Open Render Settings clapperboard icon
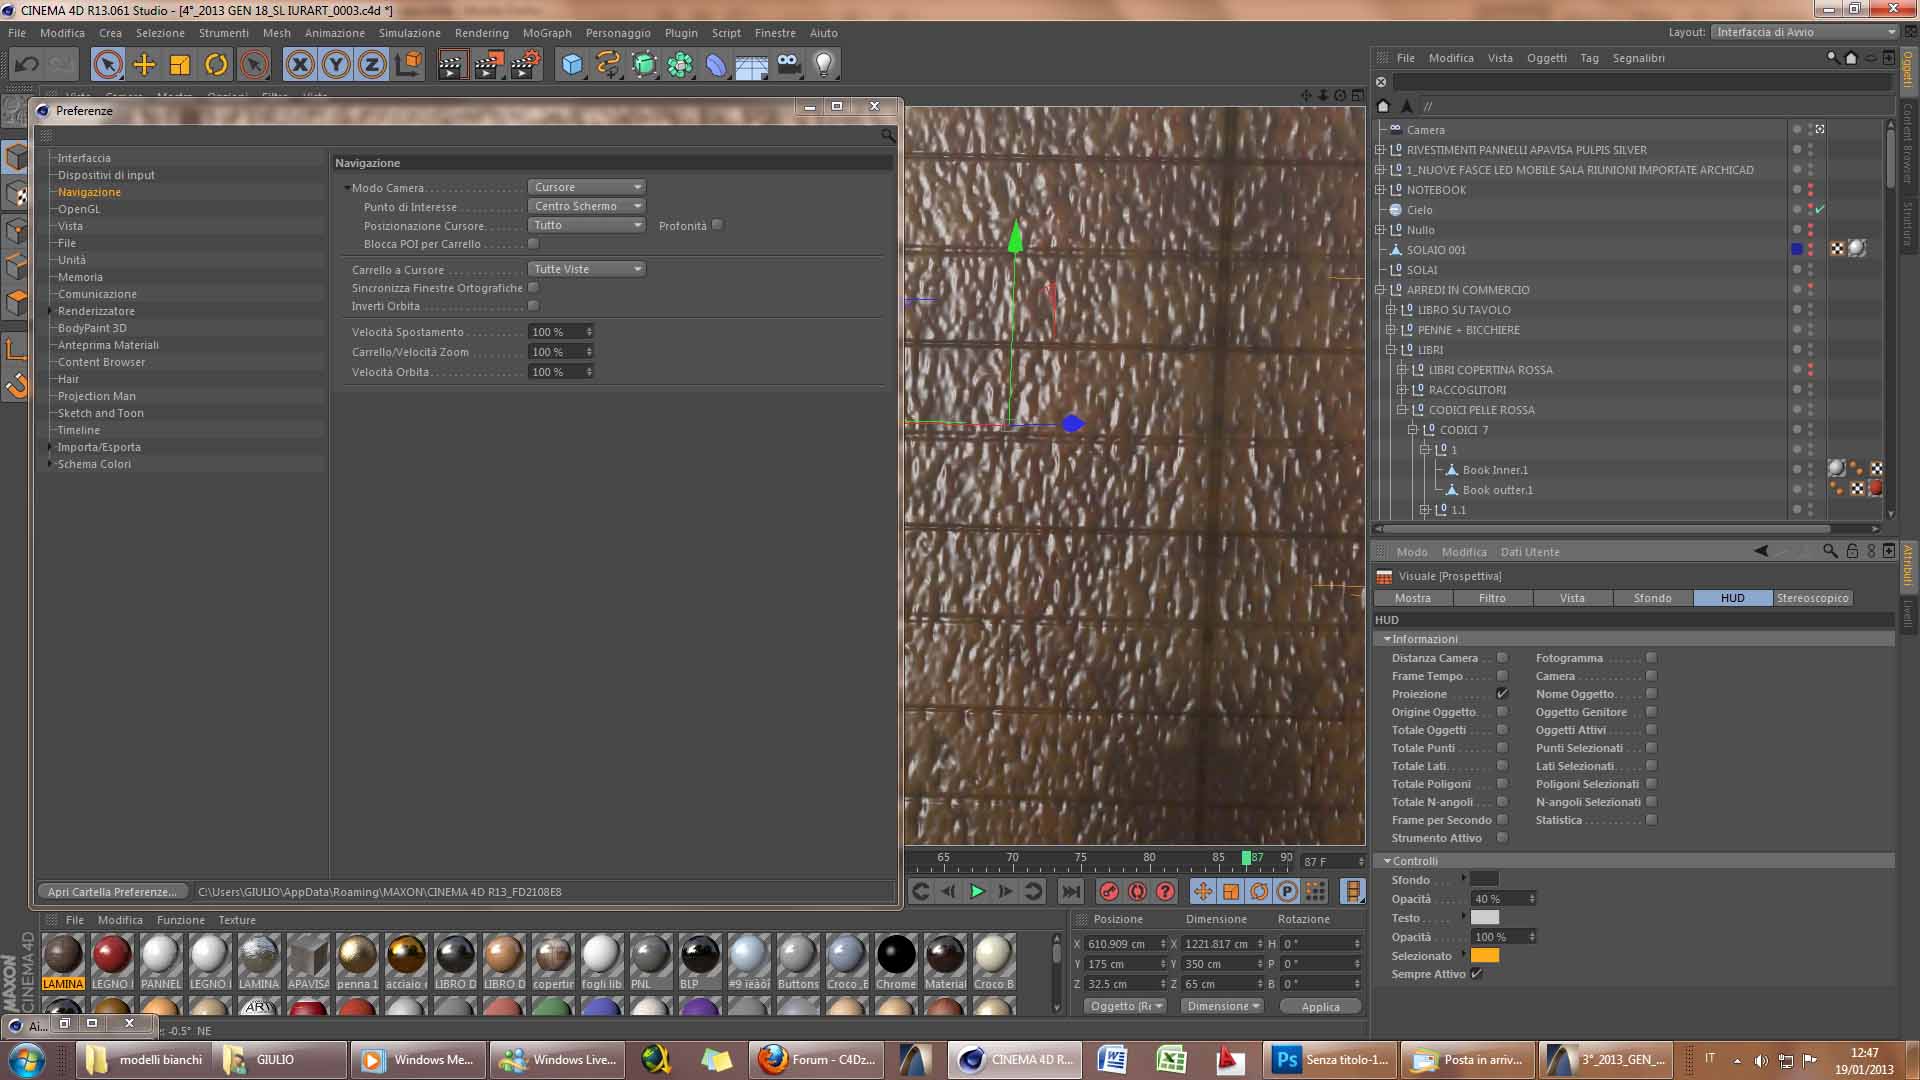Viewport: 1920px width, 1080px height. pyautogui.click(x=525, y=65)
